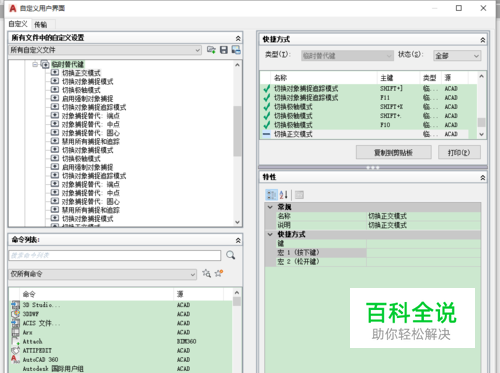Click the 临时替代键 node icon in the tree
This screenshot has height=373, width=500.
(x=45, y=64)
